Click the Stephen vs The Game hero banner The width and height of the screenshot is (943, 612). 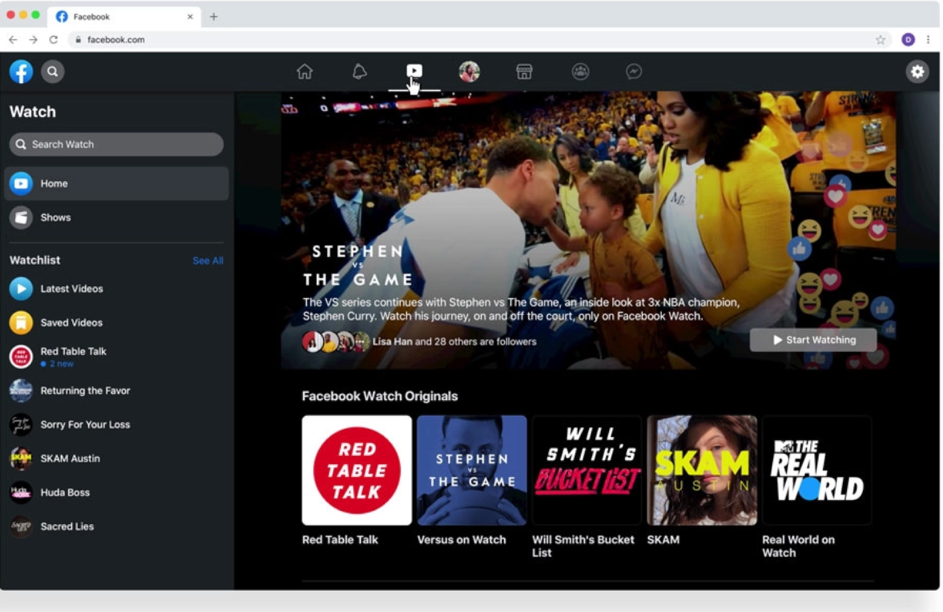click(x=588, y=230)
